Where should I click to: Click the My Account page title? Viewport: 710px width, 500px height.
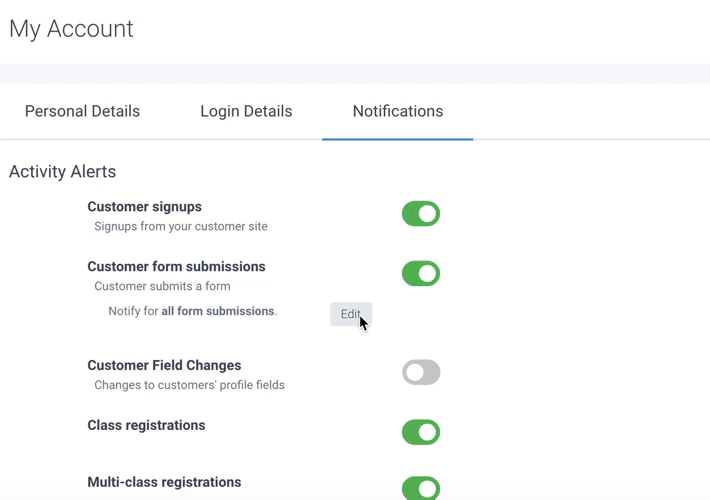coord(71,29)
